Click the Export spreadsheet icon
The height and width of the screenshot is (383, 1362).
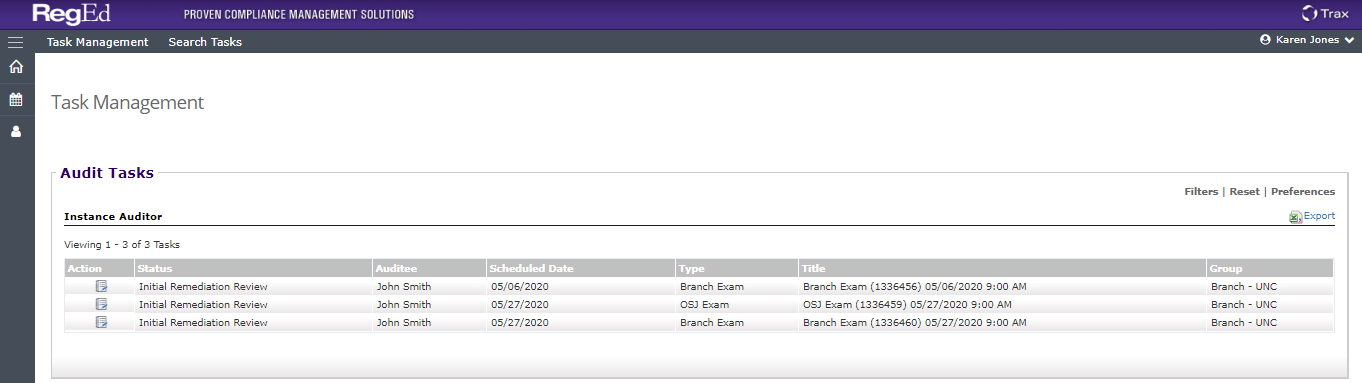point(1295,217)
